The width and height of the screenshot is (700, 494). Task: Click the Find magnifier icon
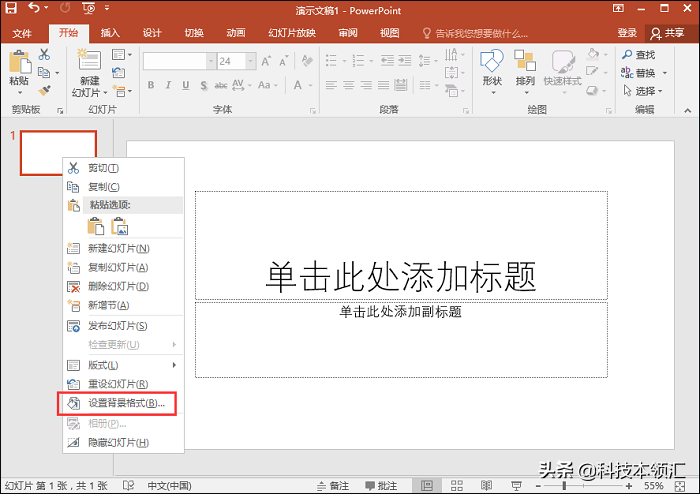627,54
